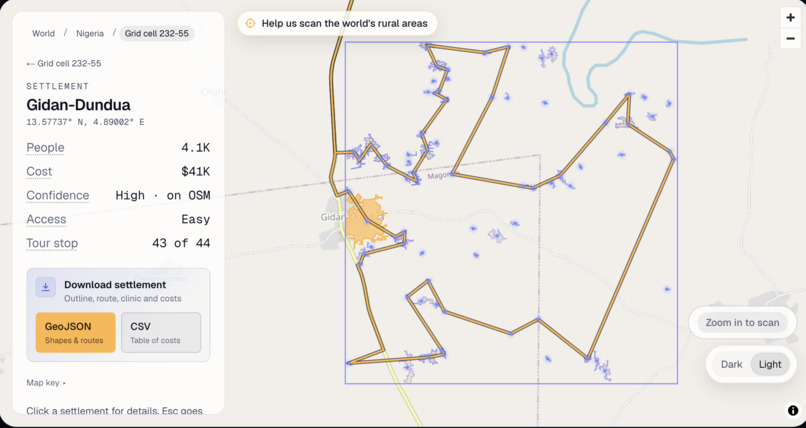Image resolution: width=806 pixels, height=428 pixels.
Task: Download GeoJSON shapes and routes
Action: (76, 332)
